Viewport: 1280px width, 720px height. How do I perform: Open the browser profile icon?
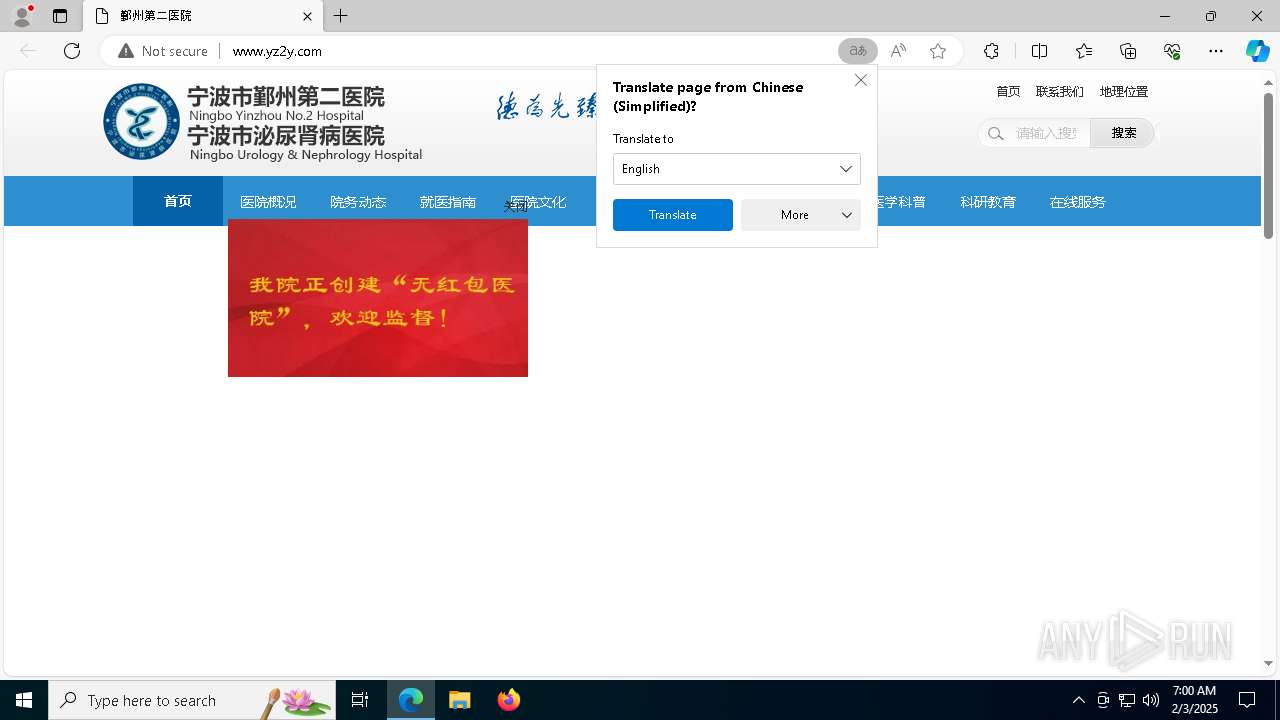click(x=22, y=16)
